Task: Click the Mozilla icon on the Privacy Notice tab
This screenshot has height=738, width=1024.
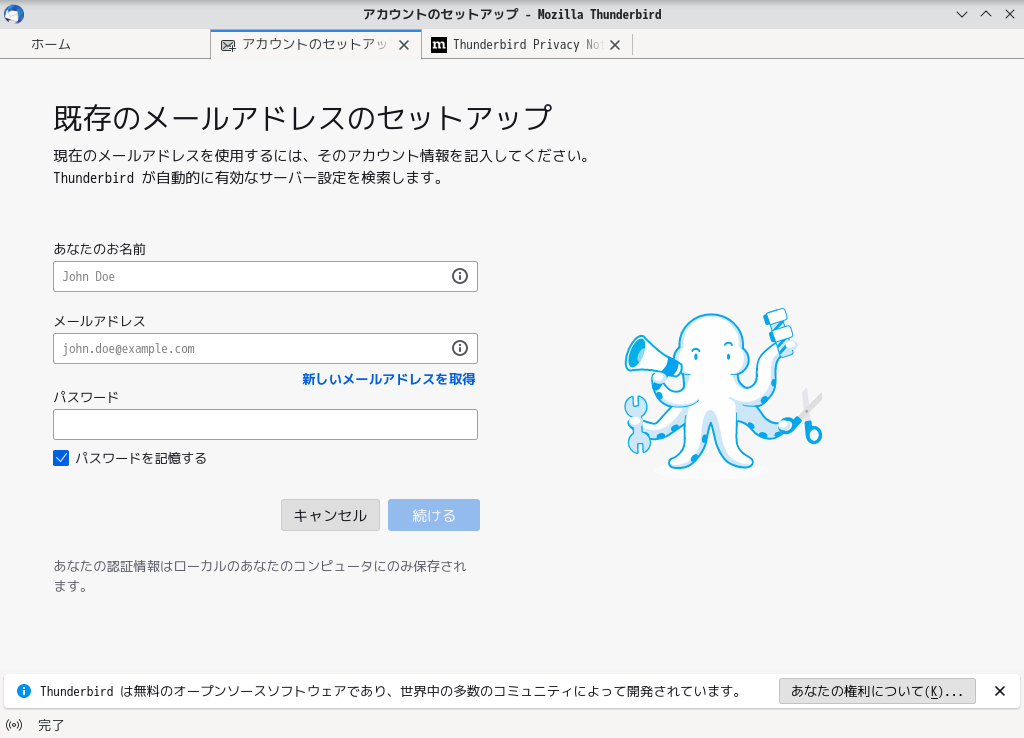Action: pyautogui.click(x=439, y=45)
